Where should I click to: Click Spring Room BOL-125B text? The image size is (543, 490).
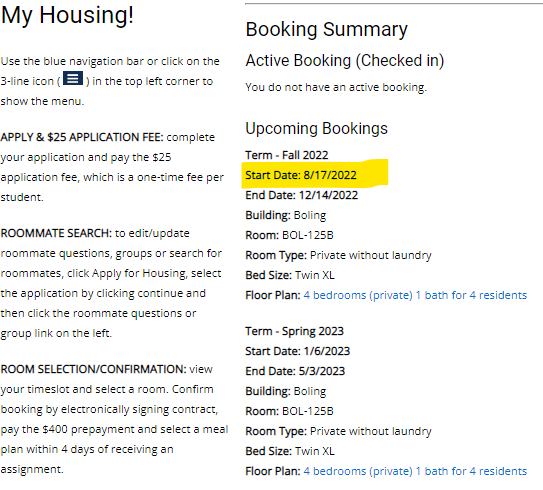click(x=290, y=411)
